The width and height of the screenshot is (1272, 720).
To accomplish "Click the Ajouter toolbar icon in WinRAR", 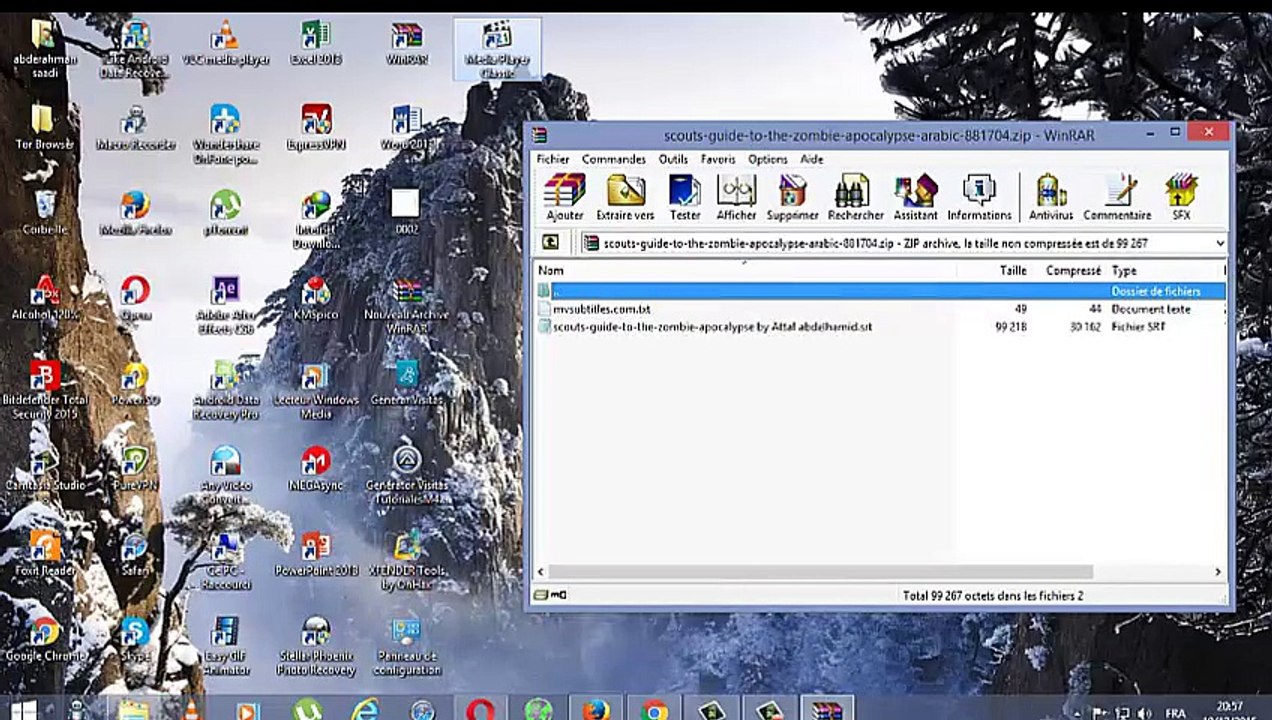I will 565,197.
